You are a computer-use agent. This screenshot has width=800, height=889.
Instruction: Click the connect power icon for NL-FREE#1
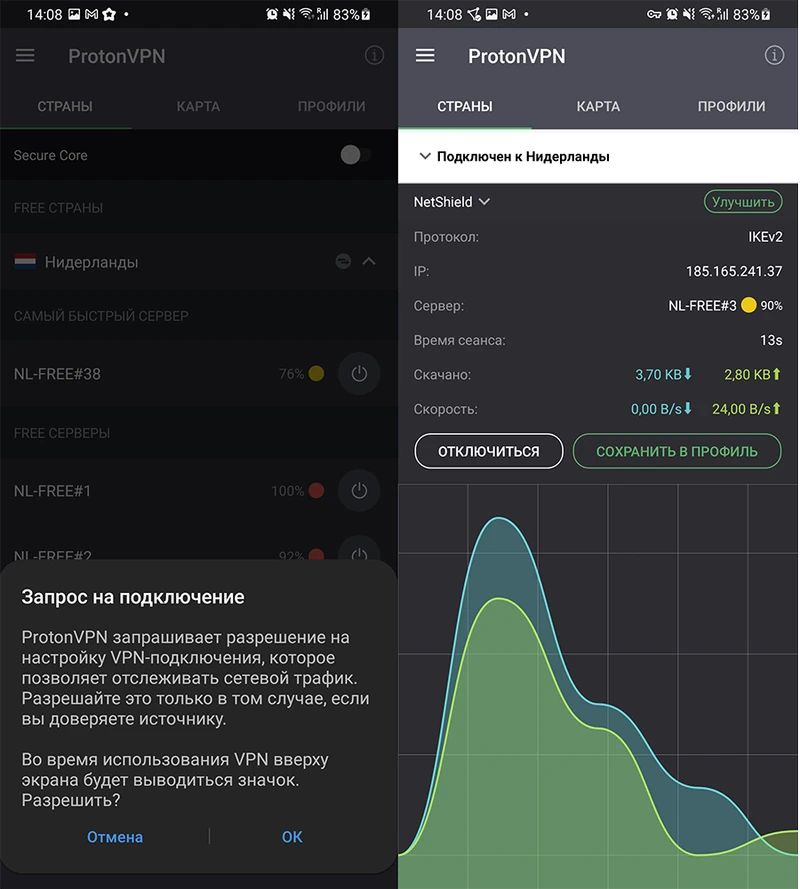click(359, 490)
